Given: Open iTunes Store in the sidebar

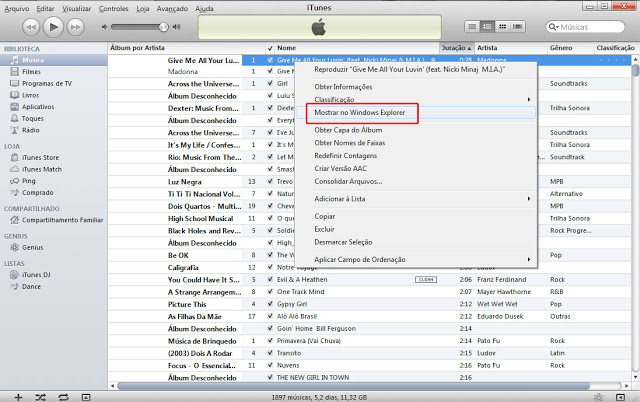Looking at the screenshot, I should [40, 157].
